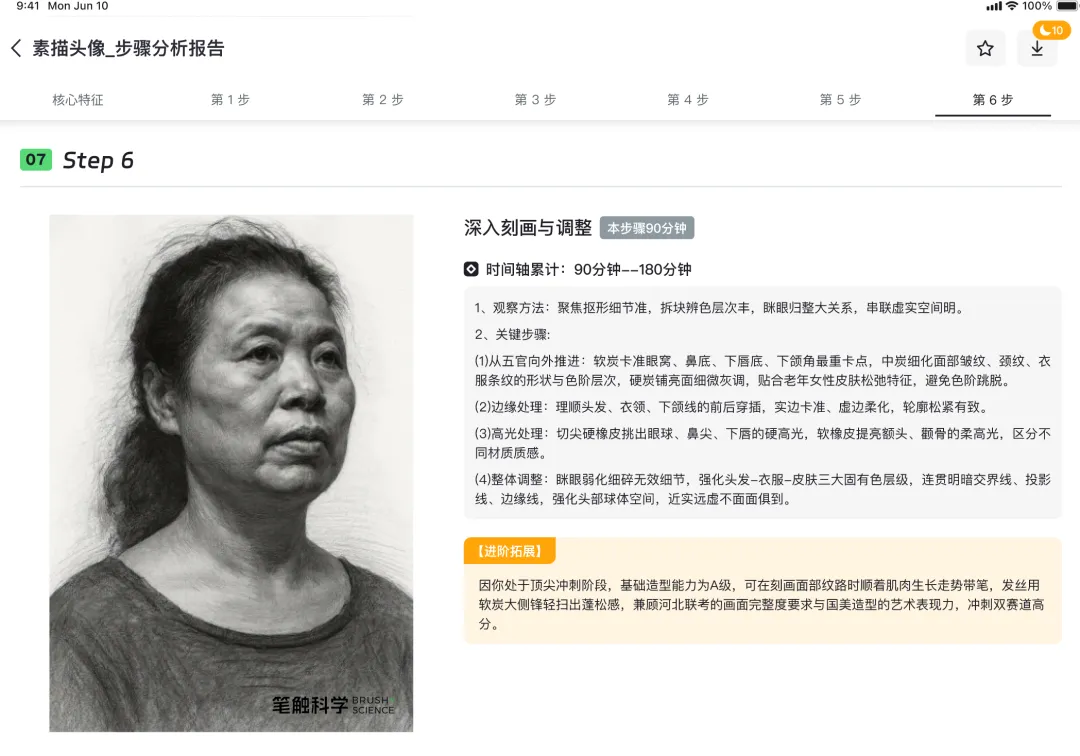Screen dimensions: 1080x756
Task: Switch to 第 4 步 tab
Action: pos(687,100)
